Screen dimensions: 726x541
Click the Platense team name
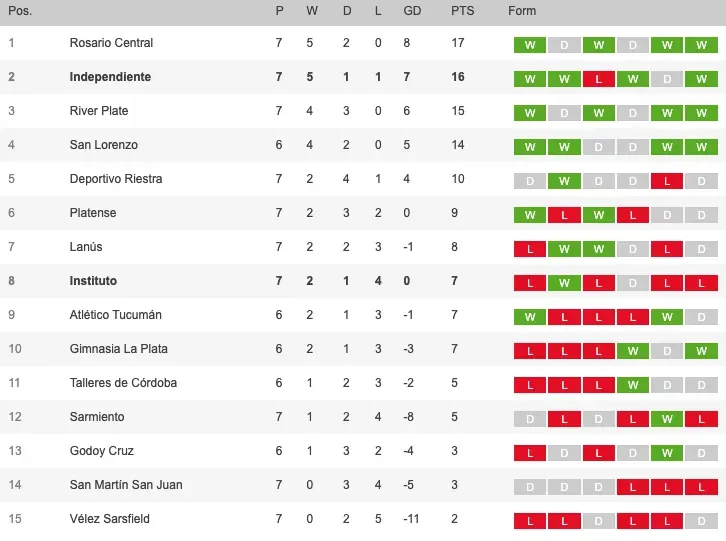click(x=93, y=213)
